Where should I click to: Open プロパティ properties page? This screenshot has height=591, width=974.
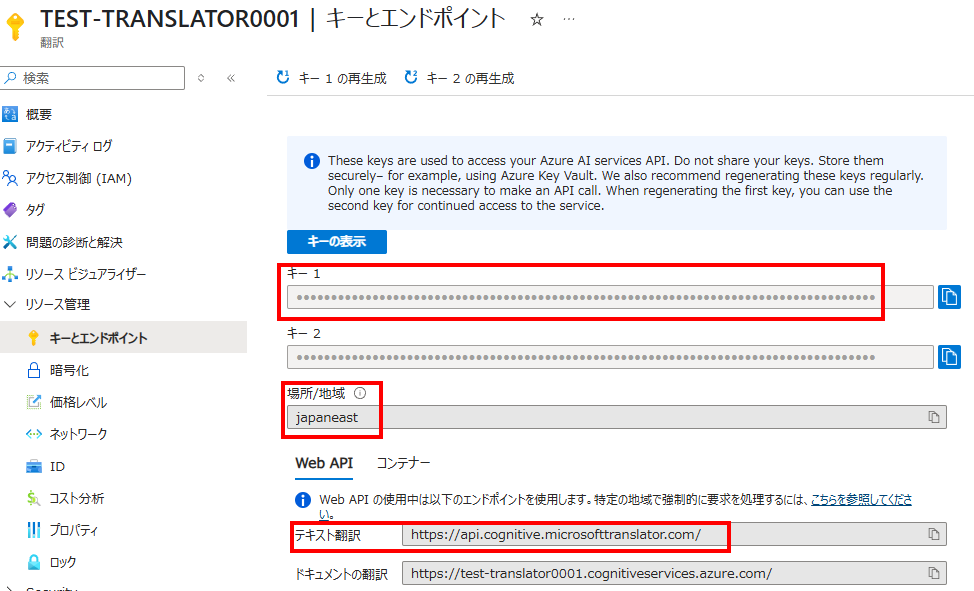tap(74, 530)
